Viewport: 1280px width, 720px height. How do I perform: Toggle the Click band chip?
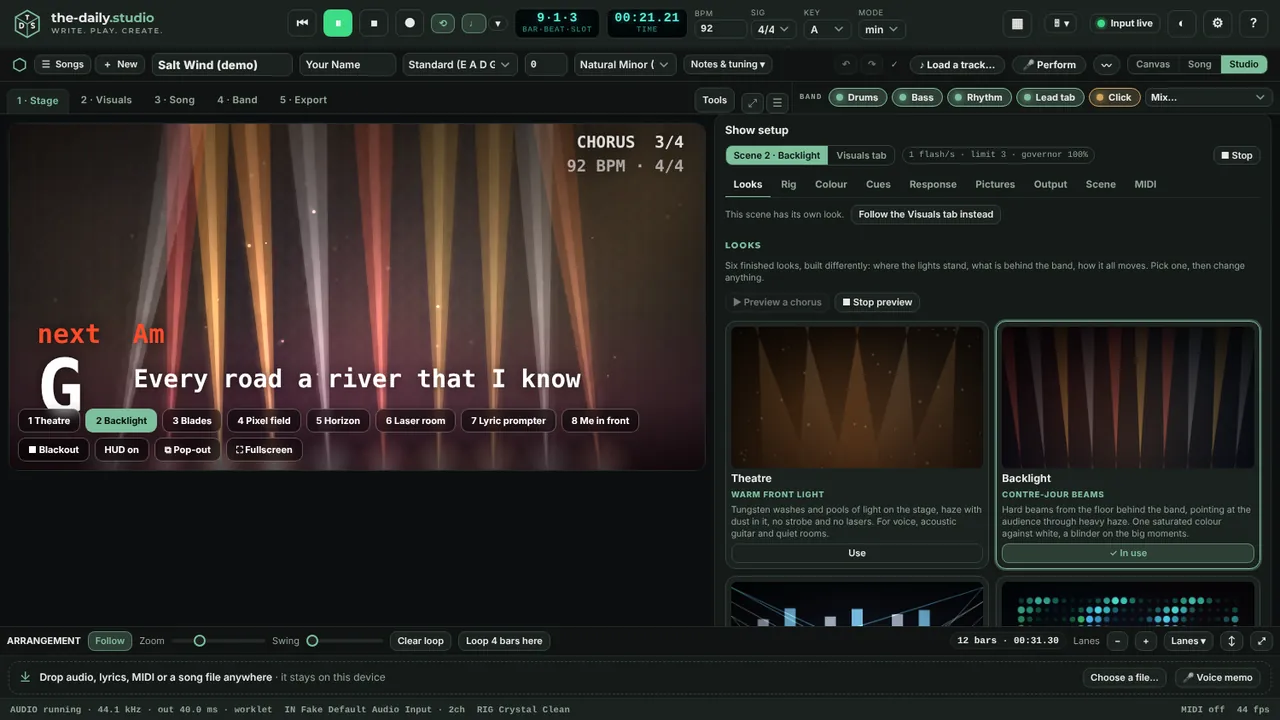coord(1114,97)
